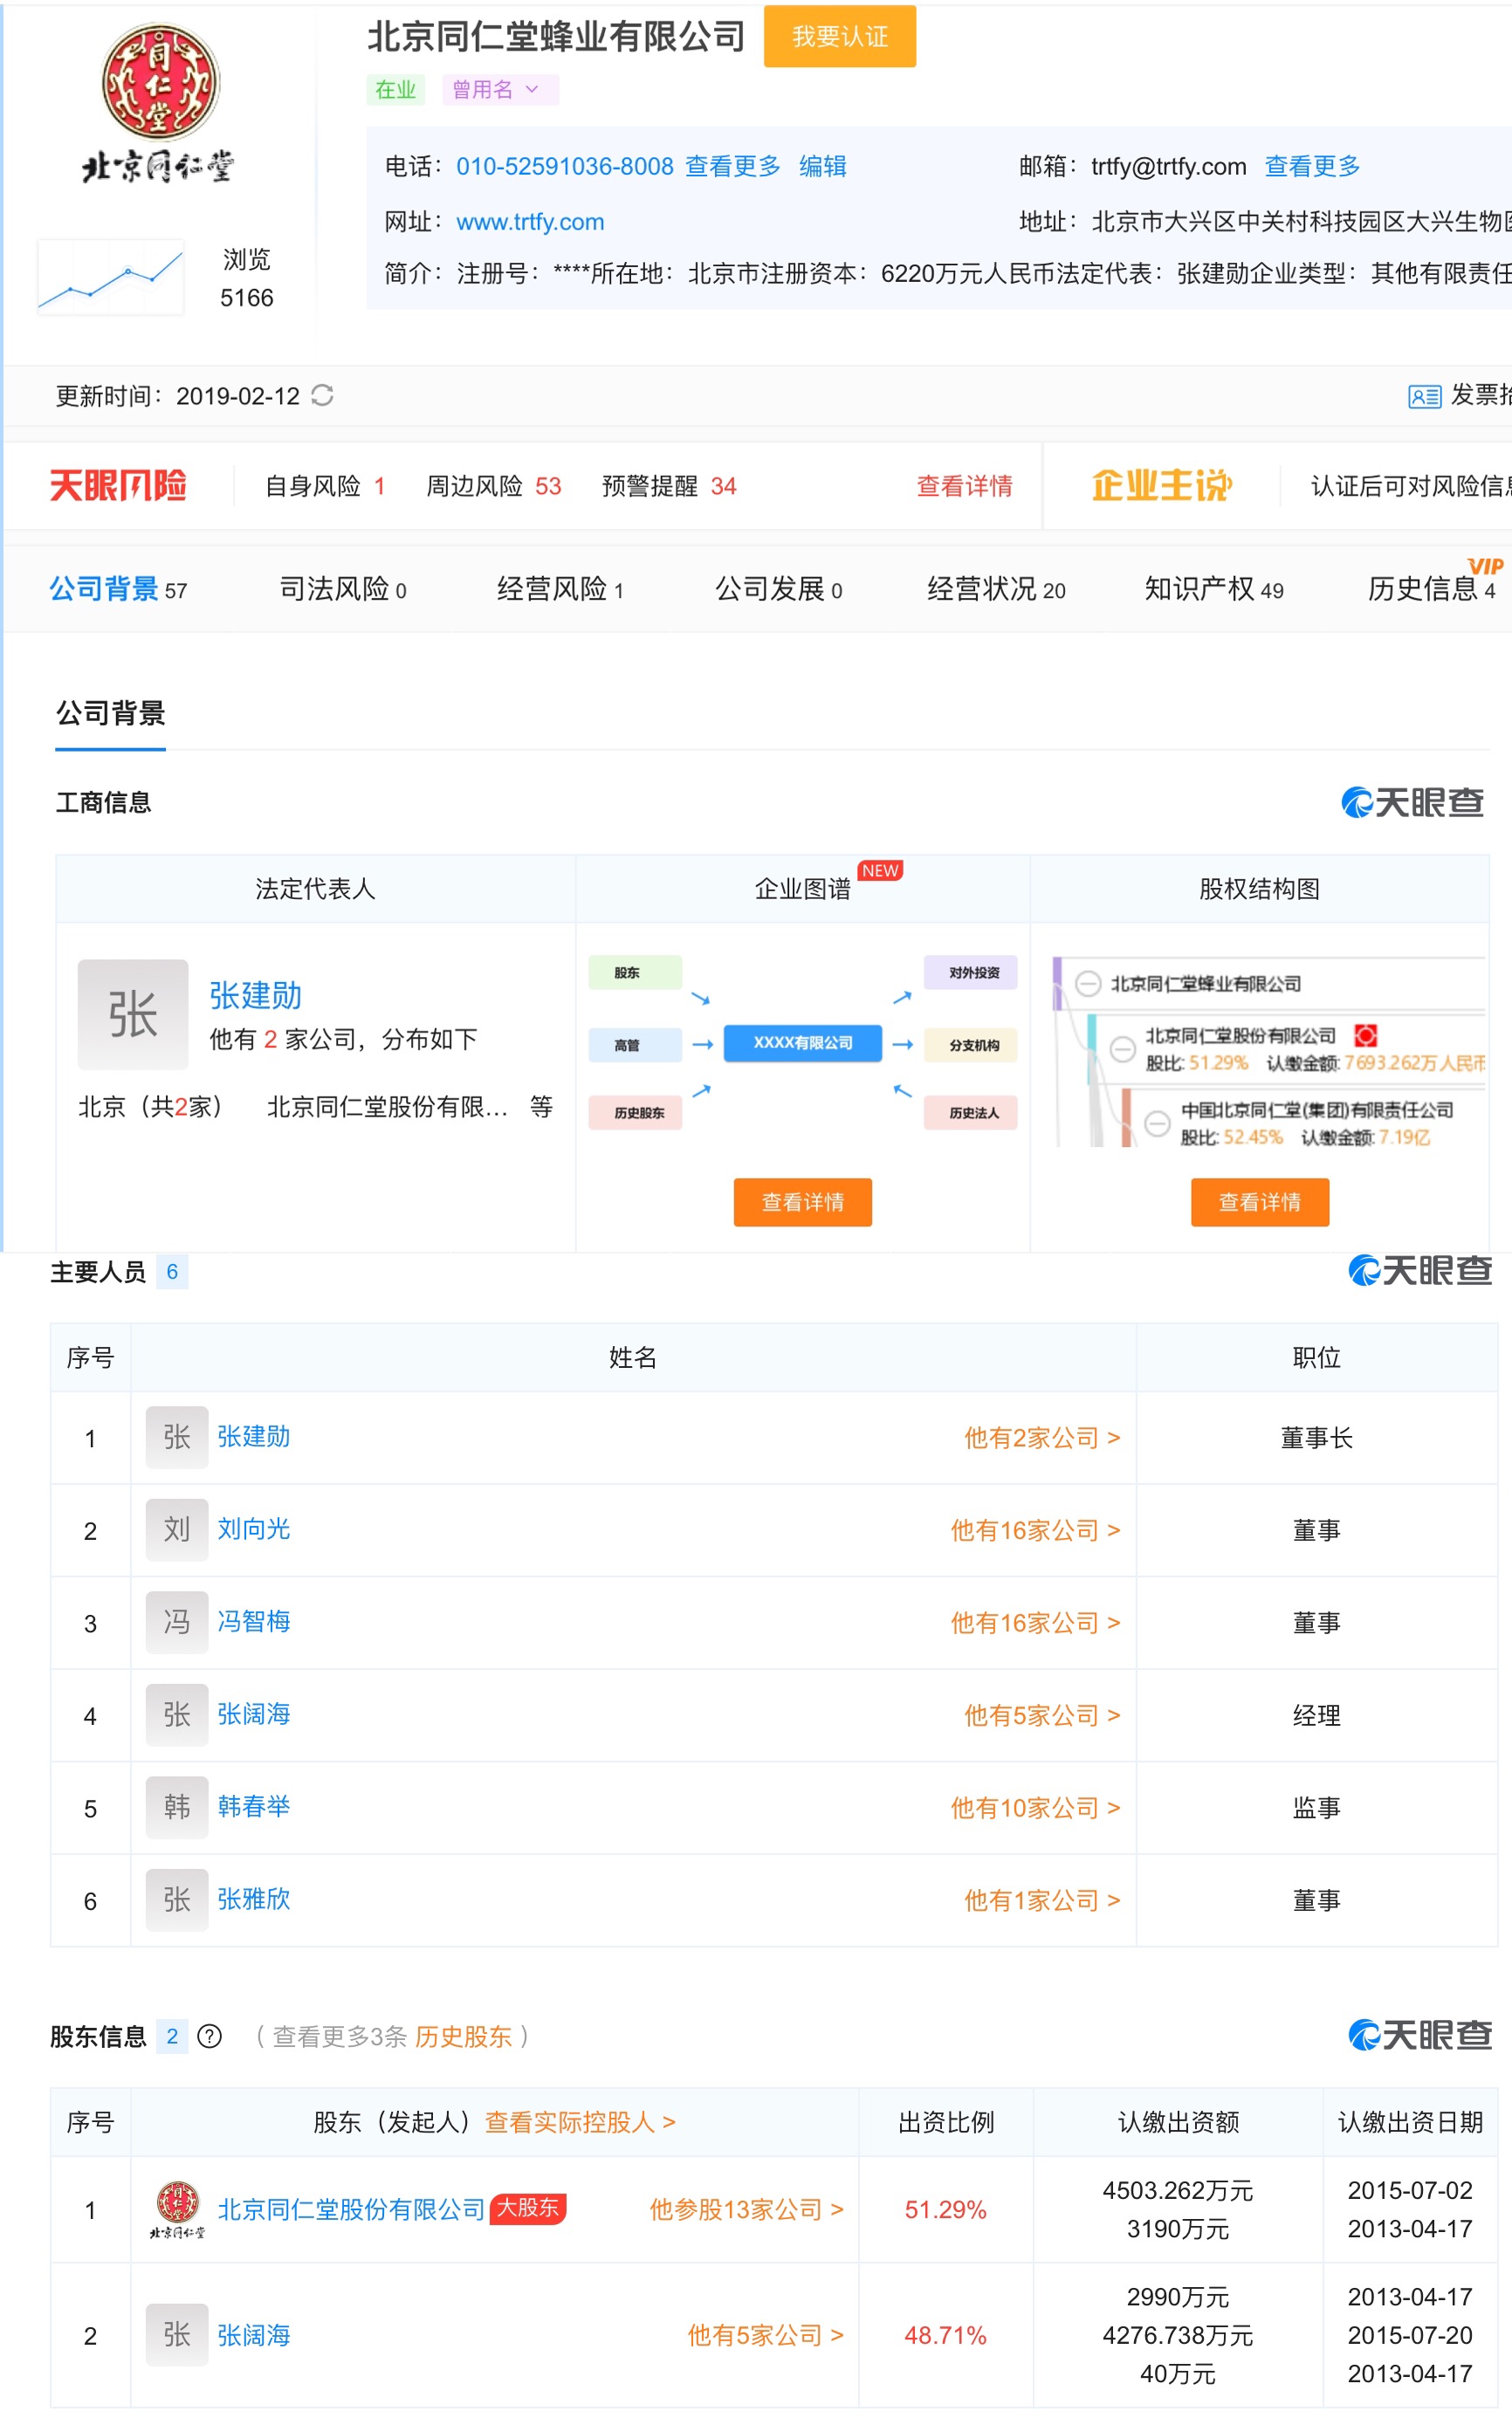1512x2425 pixels.
Task: Open 冯智梅 in the 主要人员 table
Action: pos(254,1621)
